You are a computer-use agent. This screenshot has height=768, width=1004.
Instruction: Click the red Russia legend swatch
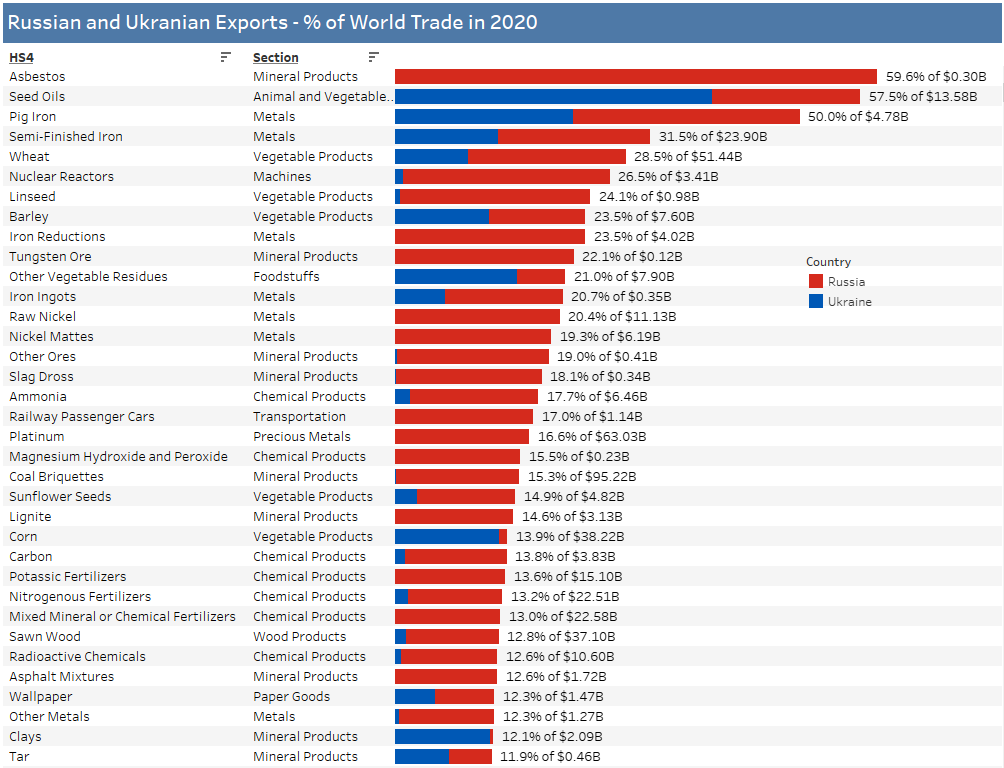(816, 282)
